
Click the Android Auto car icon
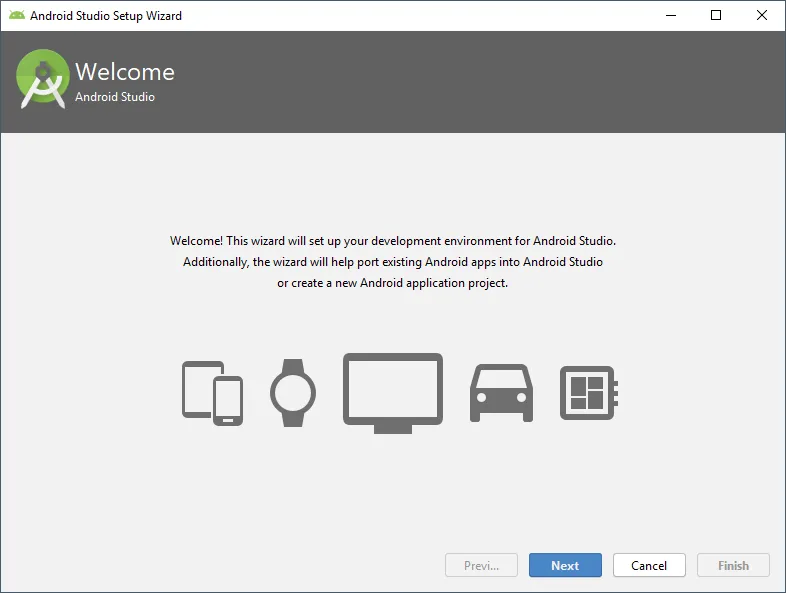click(501, 393)
